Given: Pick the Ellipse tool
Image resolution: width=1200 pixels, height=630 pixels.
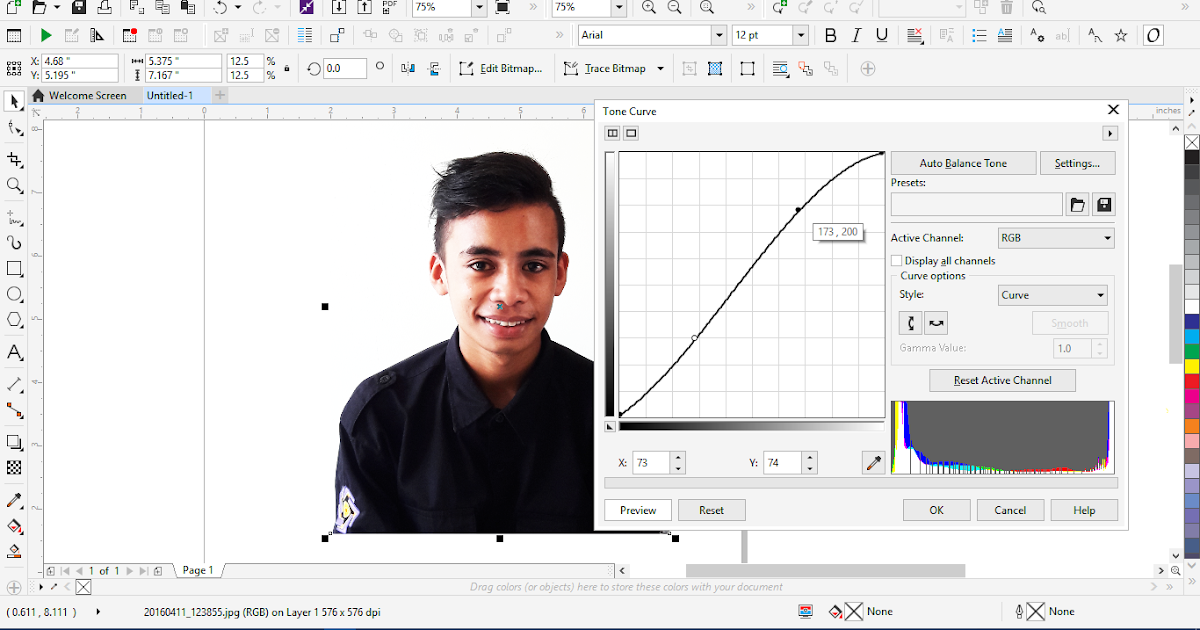Looking at the screenshot, I should tap(13, 294).
